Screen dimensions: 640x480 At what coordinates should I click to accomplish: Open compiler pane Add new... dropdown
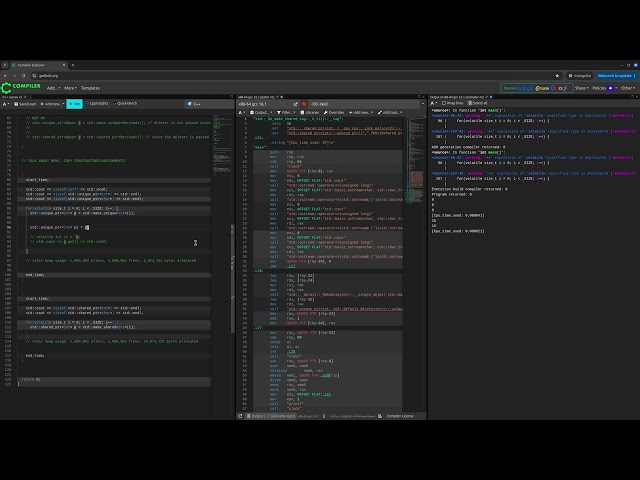(361, 112)
